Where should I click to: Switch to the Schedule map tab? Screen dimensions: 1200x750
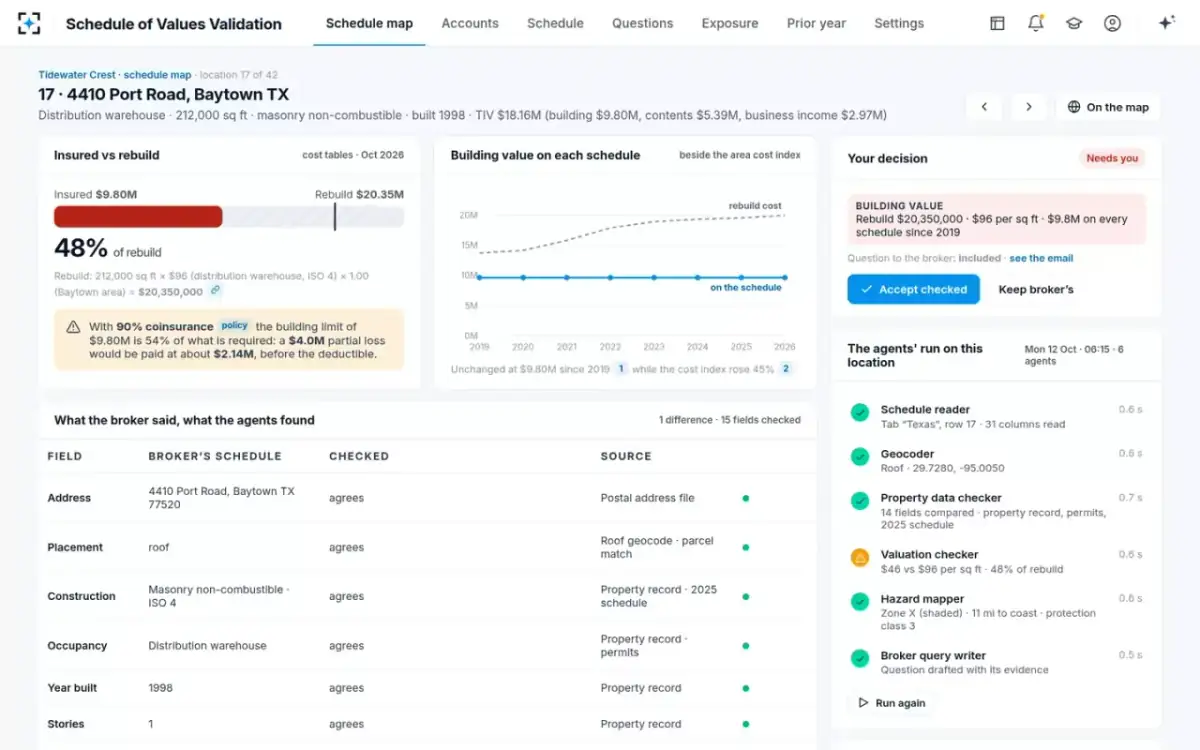tap(369, 23)
